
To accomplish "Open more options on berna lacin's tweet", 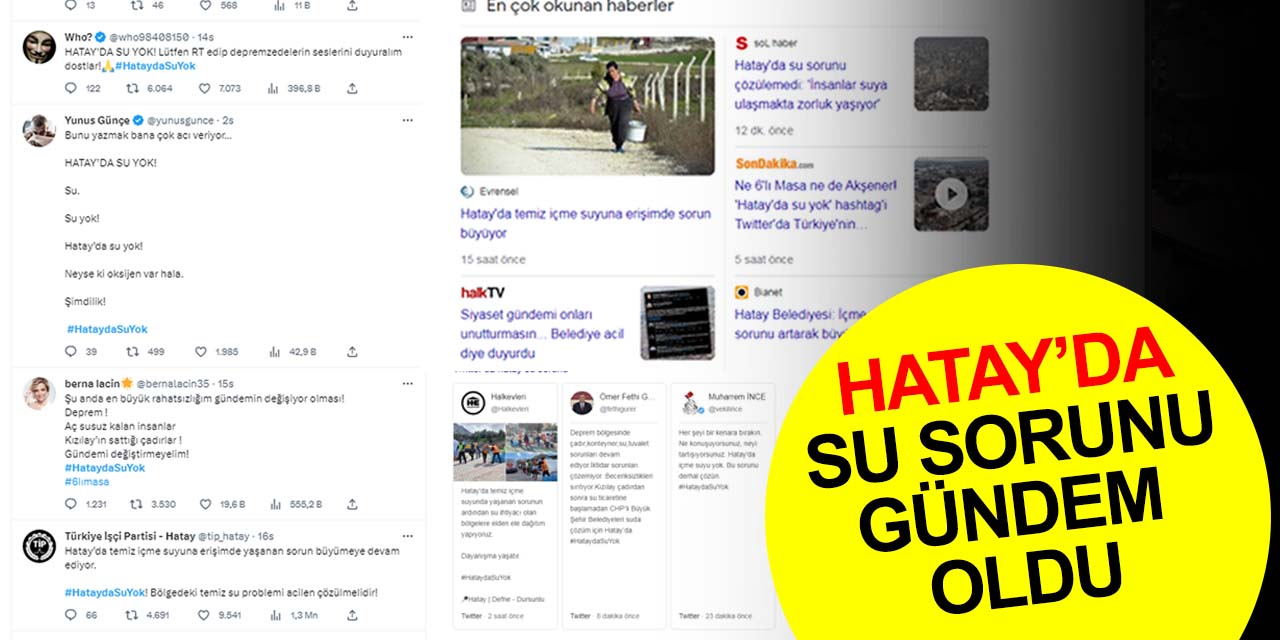I will pos(407,383).
